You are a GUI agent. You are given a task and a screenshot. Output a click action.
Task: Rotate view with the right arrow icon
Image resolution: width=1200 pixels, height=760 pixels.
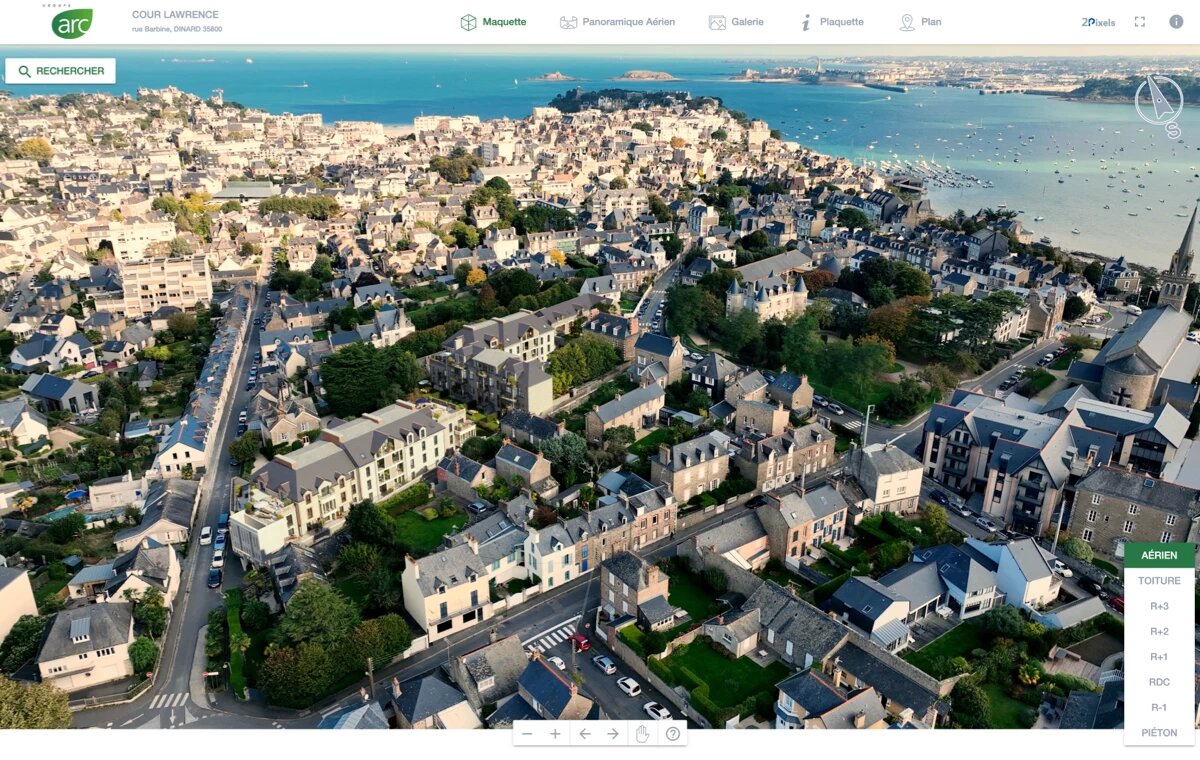pyautogui.click(x=613, y=734)
